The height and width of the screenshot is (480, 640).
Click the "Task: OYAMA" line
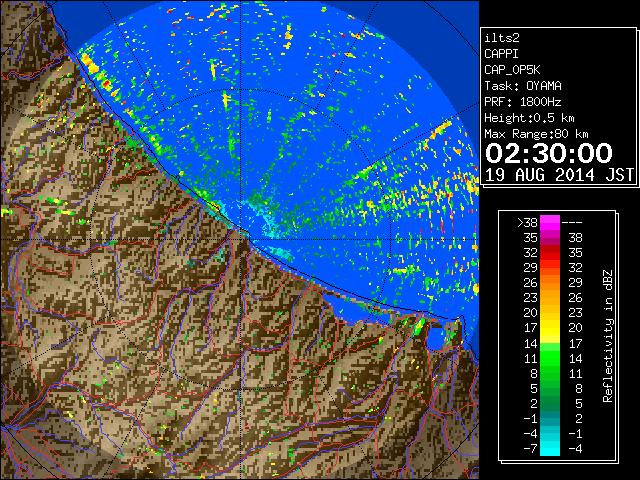click(523, 86)
